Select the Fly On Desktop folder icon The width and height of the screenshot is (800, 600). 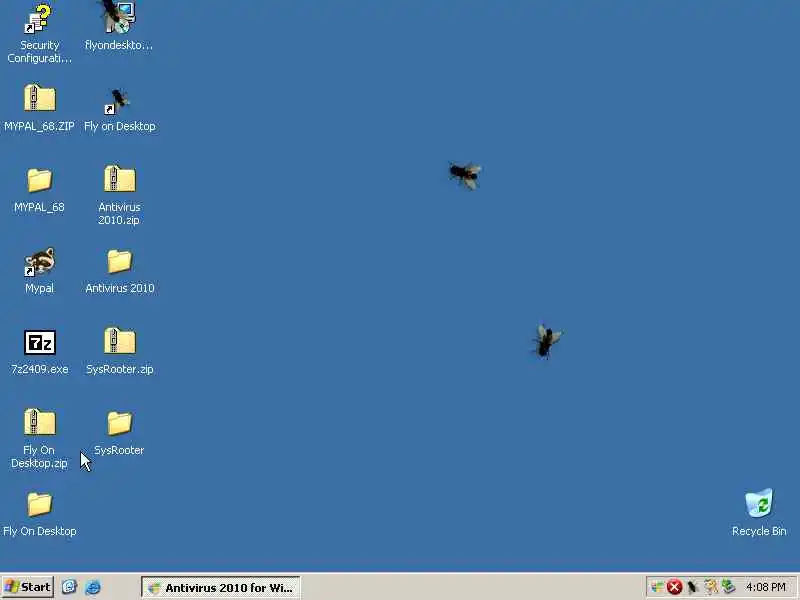click(39, 504)
